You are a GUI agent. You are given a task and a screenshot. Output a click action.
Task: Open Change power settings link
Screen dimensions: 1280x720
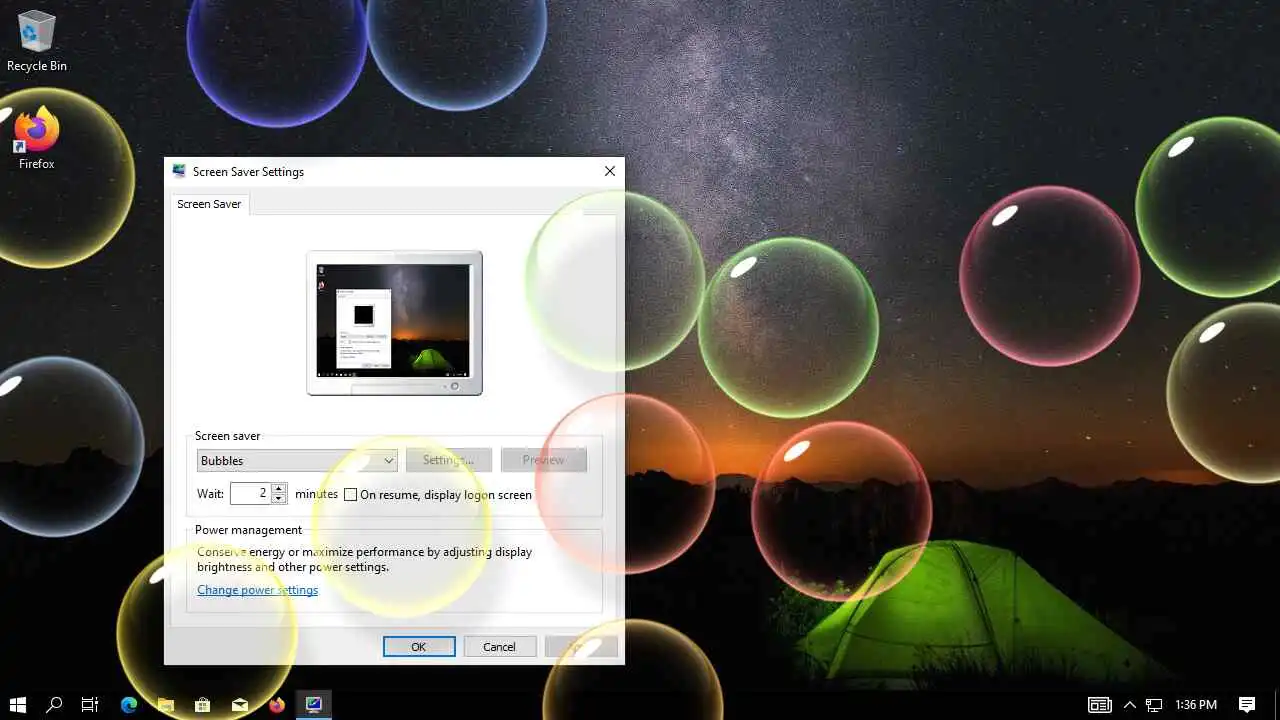point(257,590)
